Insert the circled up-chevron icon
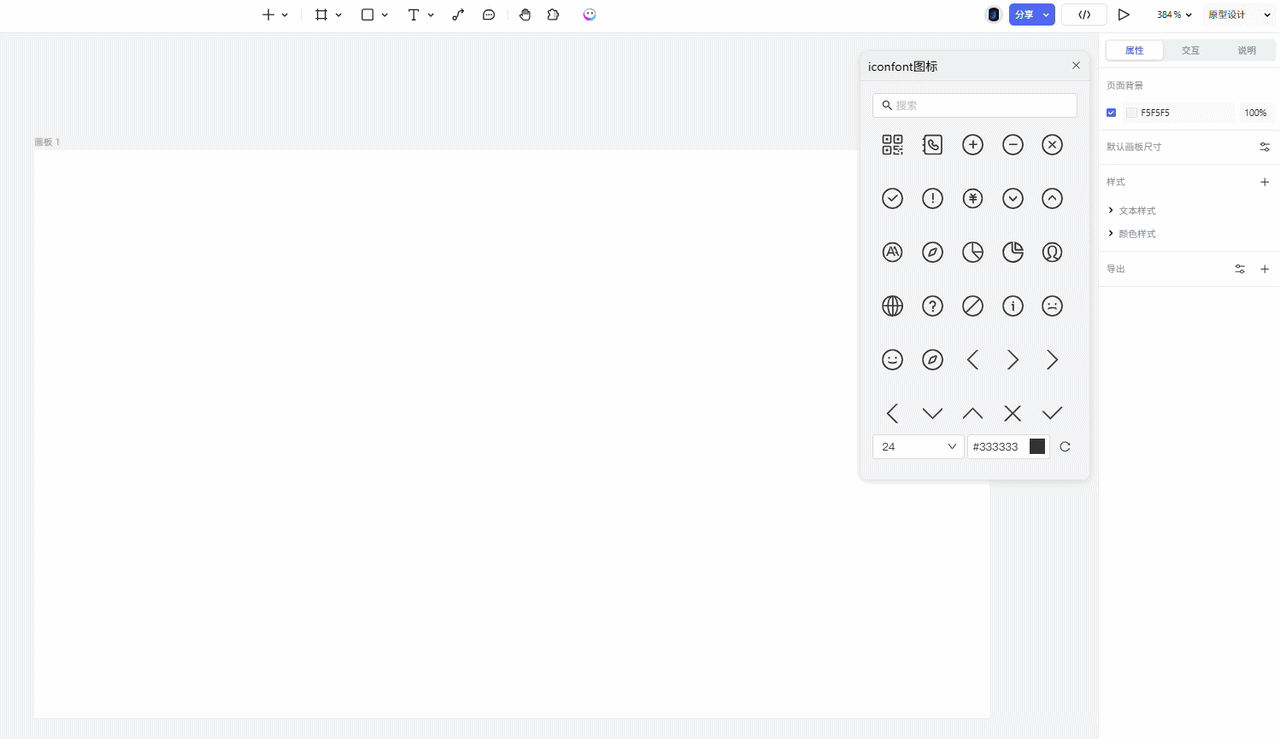The height and width of the screenshot is (739, 1280). click(1052, 199)
